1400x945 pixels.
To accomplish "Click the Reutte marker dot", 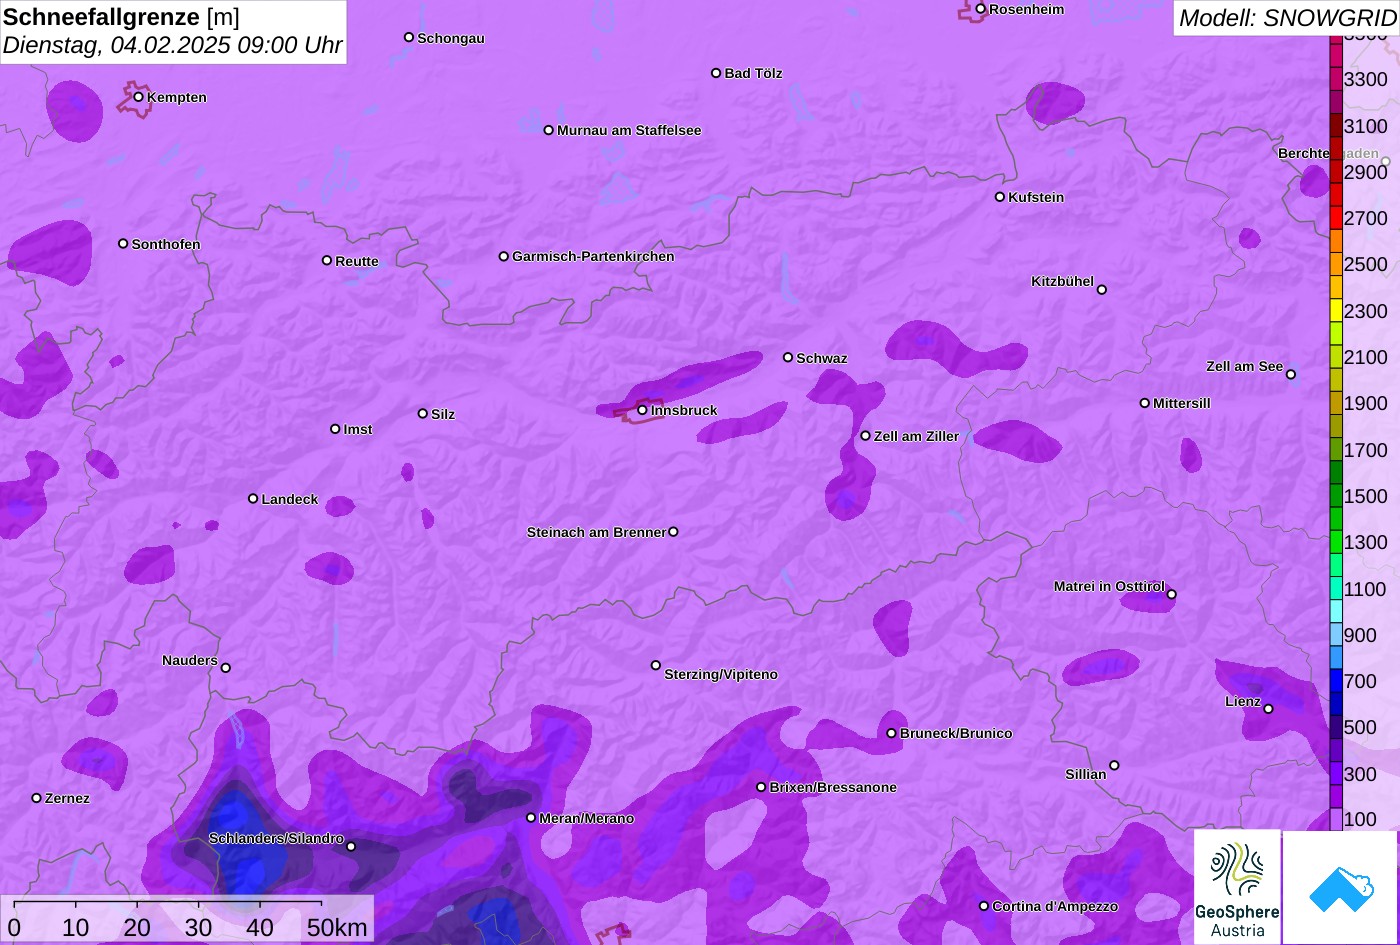I will (x=327, y=260).
